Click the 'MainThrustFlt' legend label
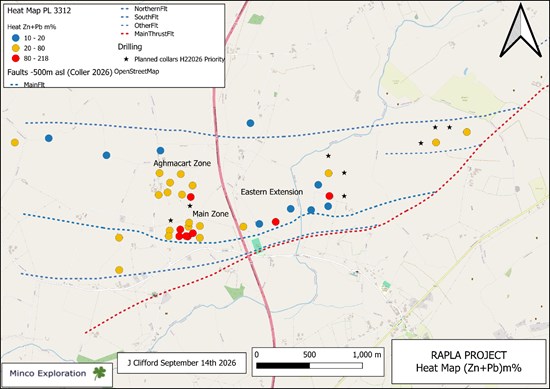 point(154,34)
